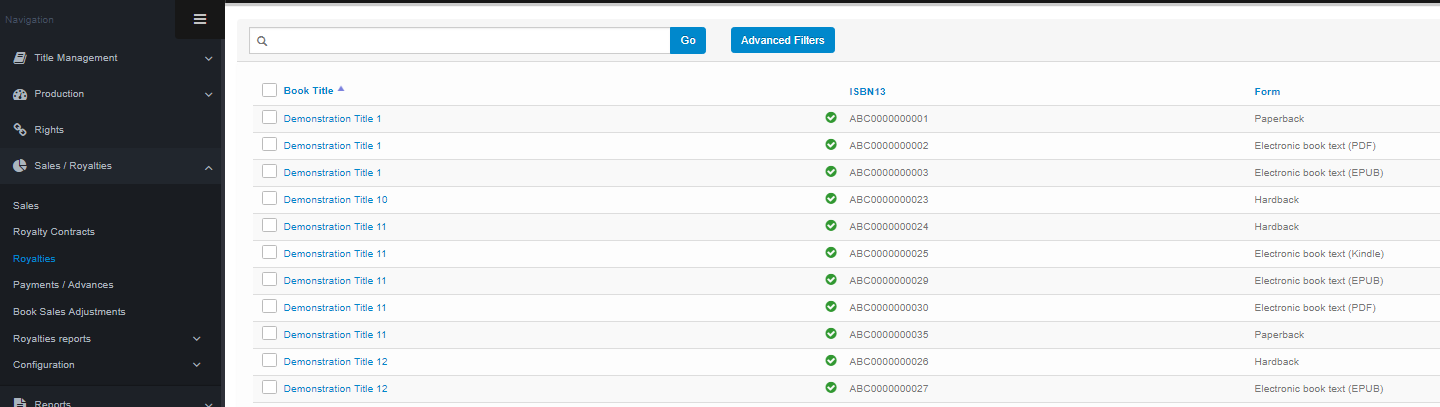Viewport: 1440px width, 407px height.
Task: Select checkbox for the ABC0000000026 Hardback row
Action: [x=269, y=361]
